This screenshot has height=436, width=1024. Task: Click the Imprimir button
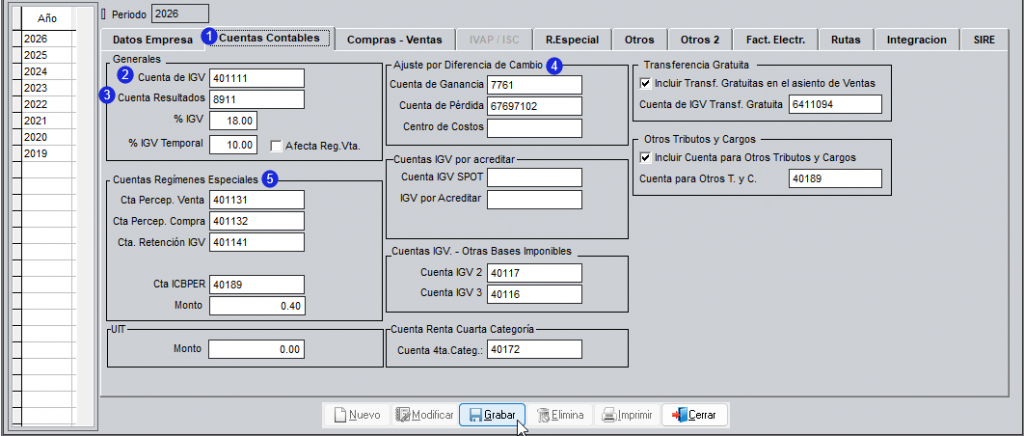627,414
